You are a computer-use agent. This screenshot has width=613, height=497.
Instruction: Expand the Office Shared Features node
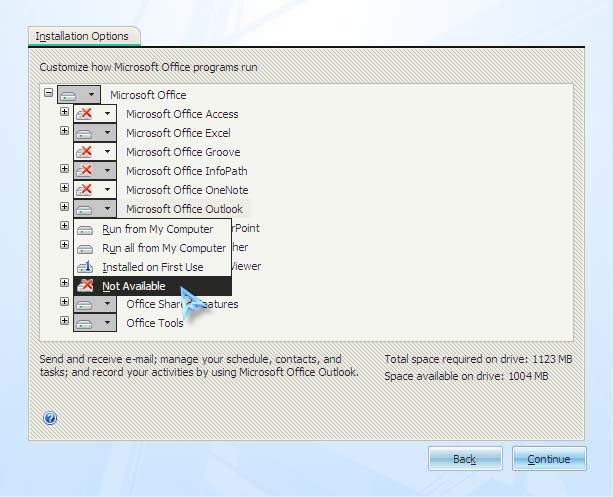coord(65,301)
